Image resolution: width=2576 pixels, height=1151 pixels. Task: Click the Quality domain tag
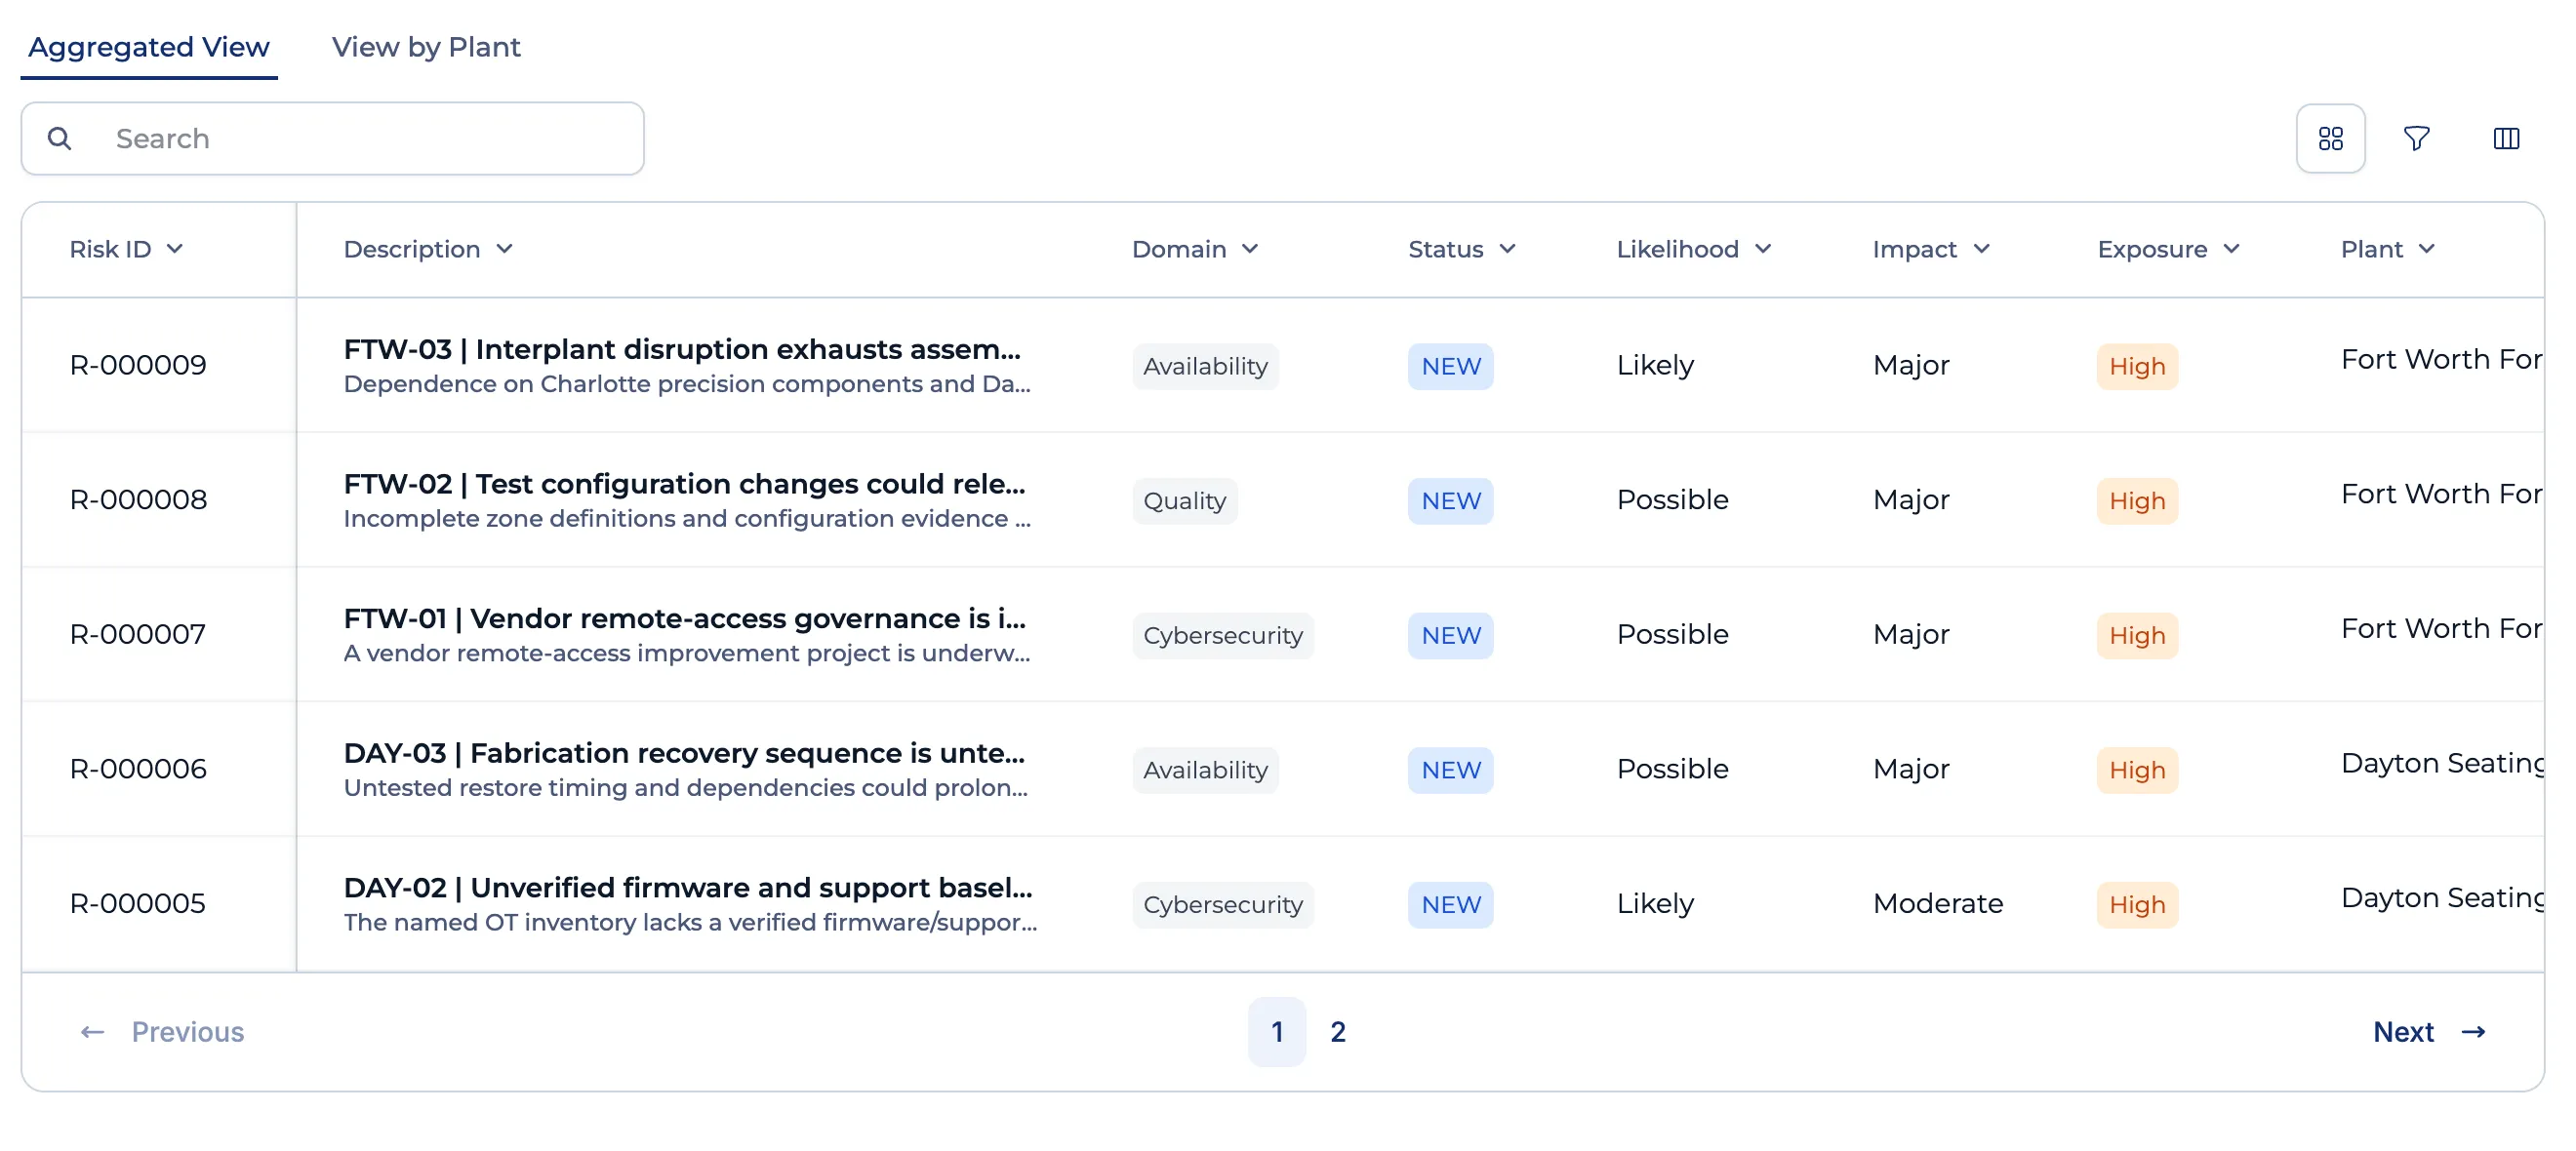point(1185,500)
